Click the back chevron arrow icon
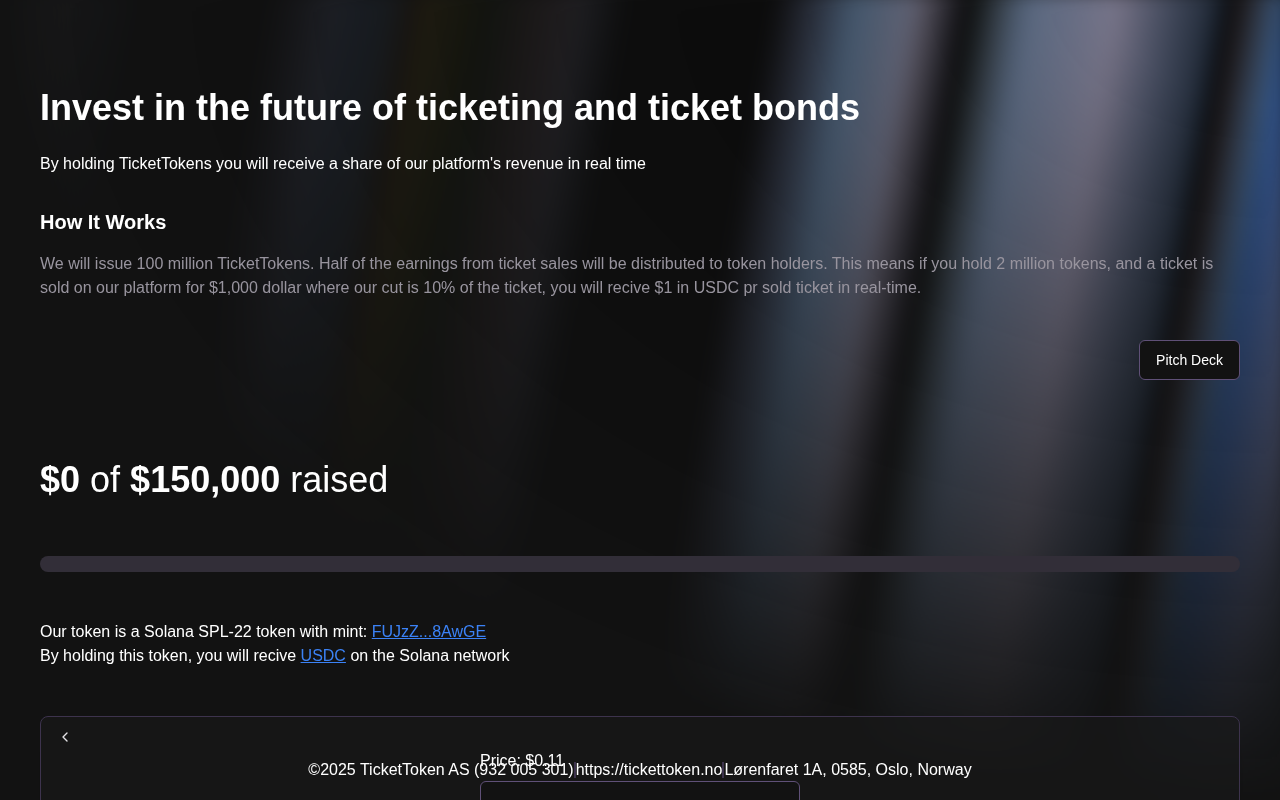 click(65, 737)
